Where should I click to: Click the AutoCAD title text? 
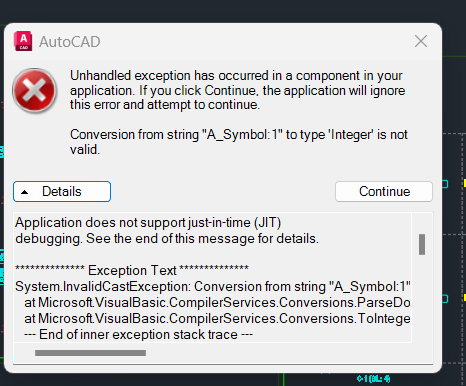pyautogui.click(x=70, y=42)
